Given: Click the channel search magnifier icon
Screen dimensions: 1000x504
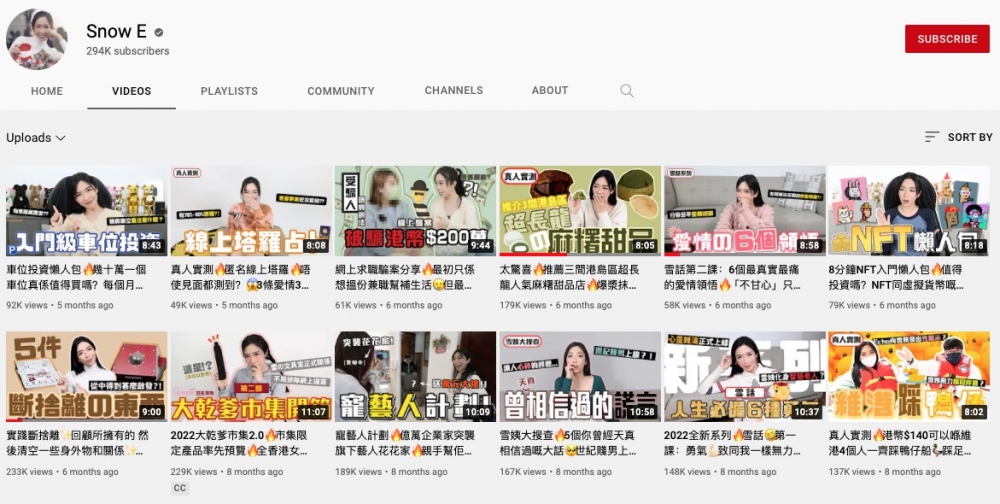Looking at the screenshot, I should point(627,91).
